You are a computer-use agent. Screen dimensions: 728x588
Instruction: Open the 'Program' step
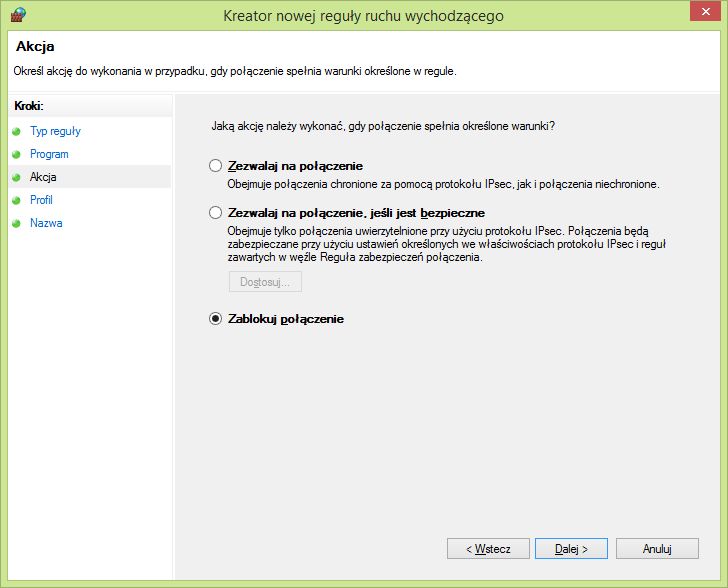[x=49, y=154]
